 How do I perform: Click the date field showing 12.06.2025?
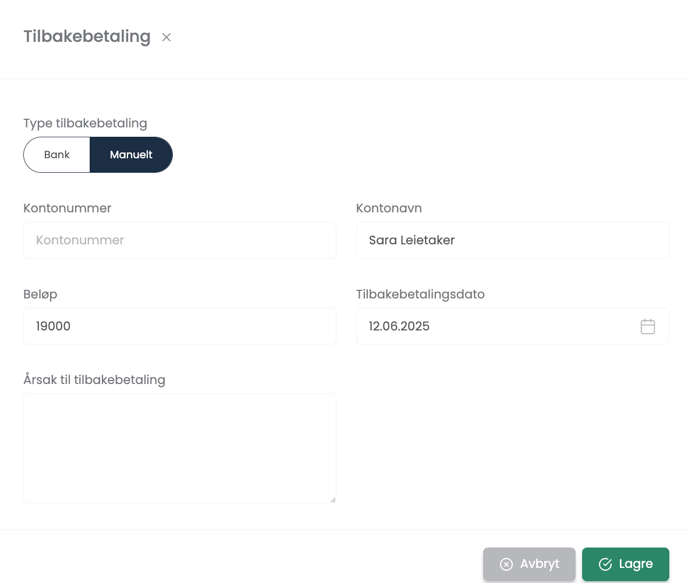[512, 326]
